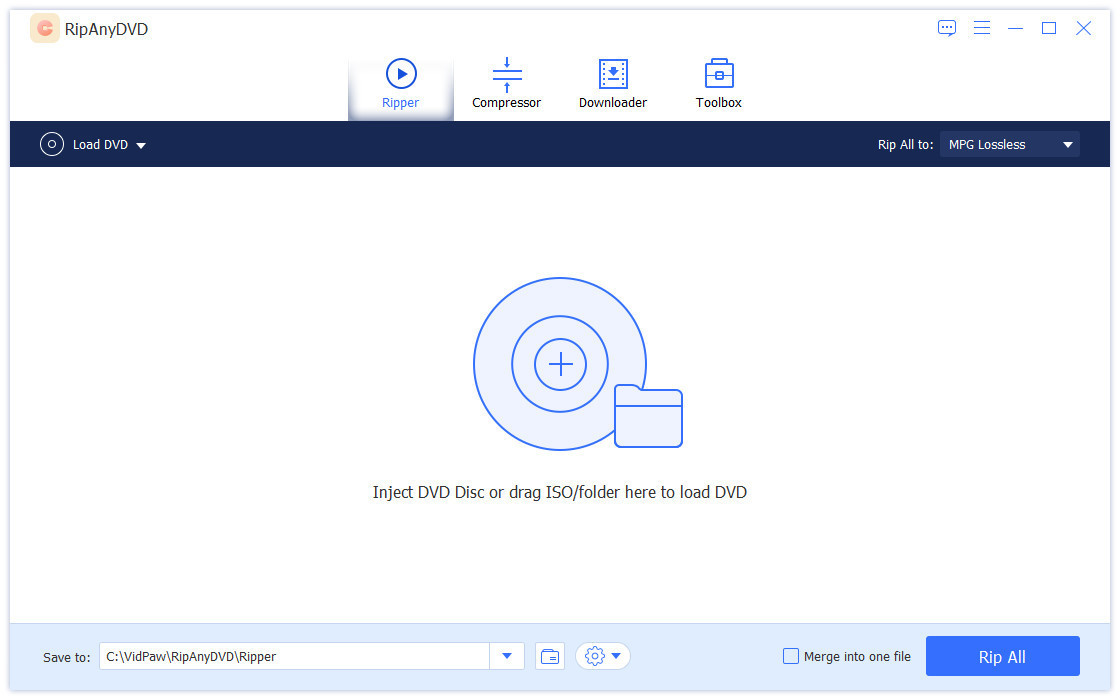Open the gear settings menu
Image resolution: width=1120 pixels, height=700 pixels.
(603, 656)
